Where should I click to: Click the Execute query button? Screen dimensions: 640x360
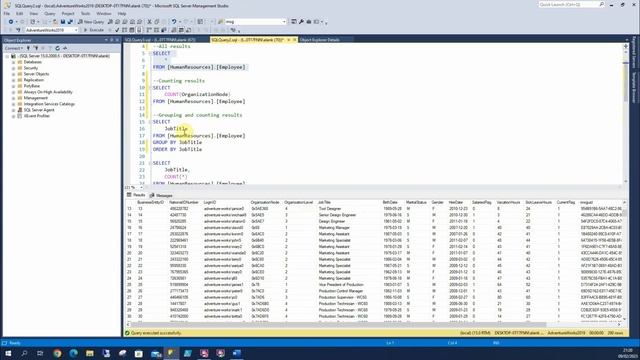tap(93, 30)
